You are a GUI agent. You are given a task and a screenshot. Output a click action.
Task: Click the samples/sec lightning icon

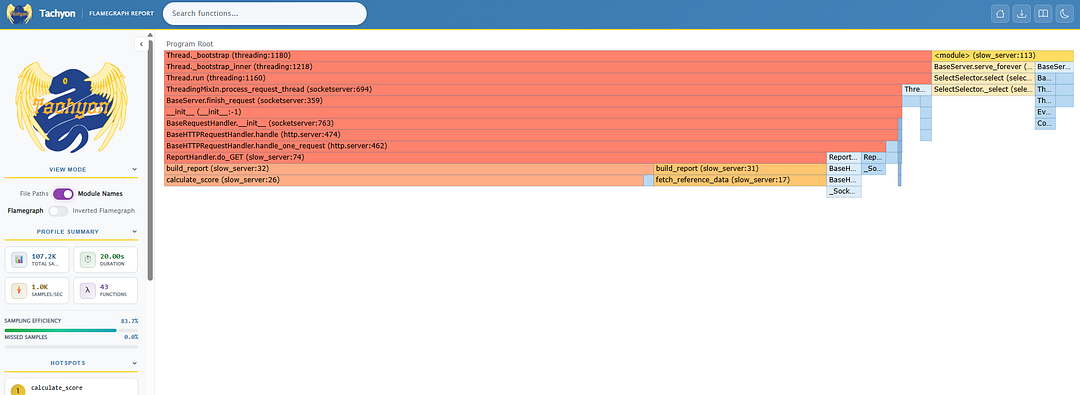point(19,291)
